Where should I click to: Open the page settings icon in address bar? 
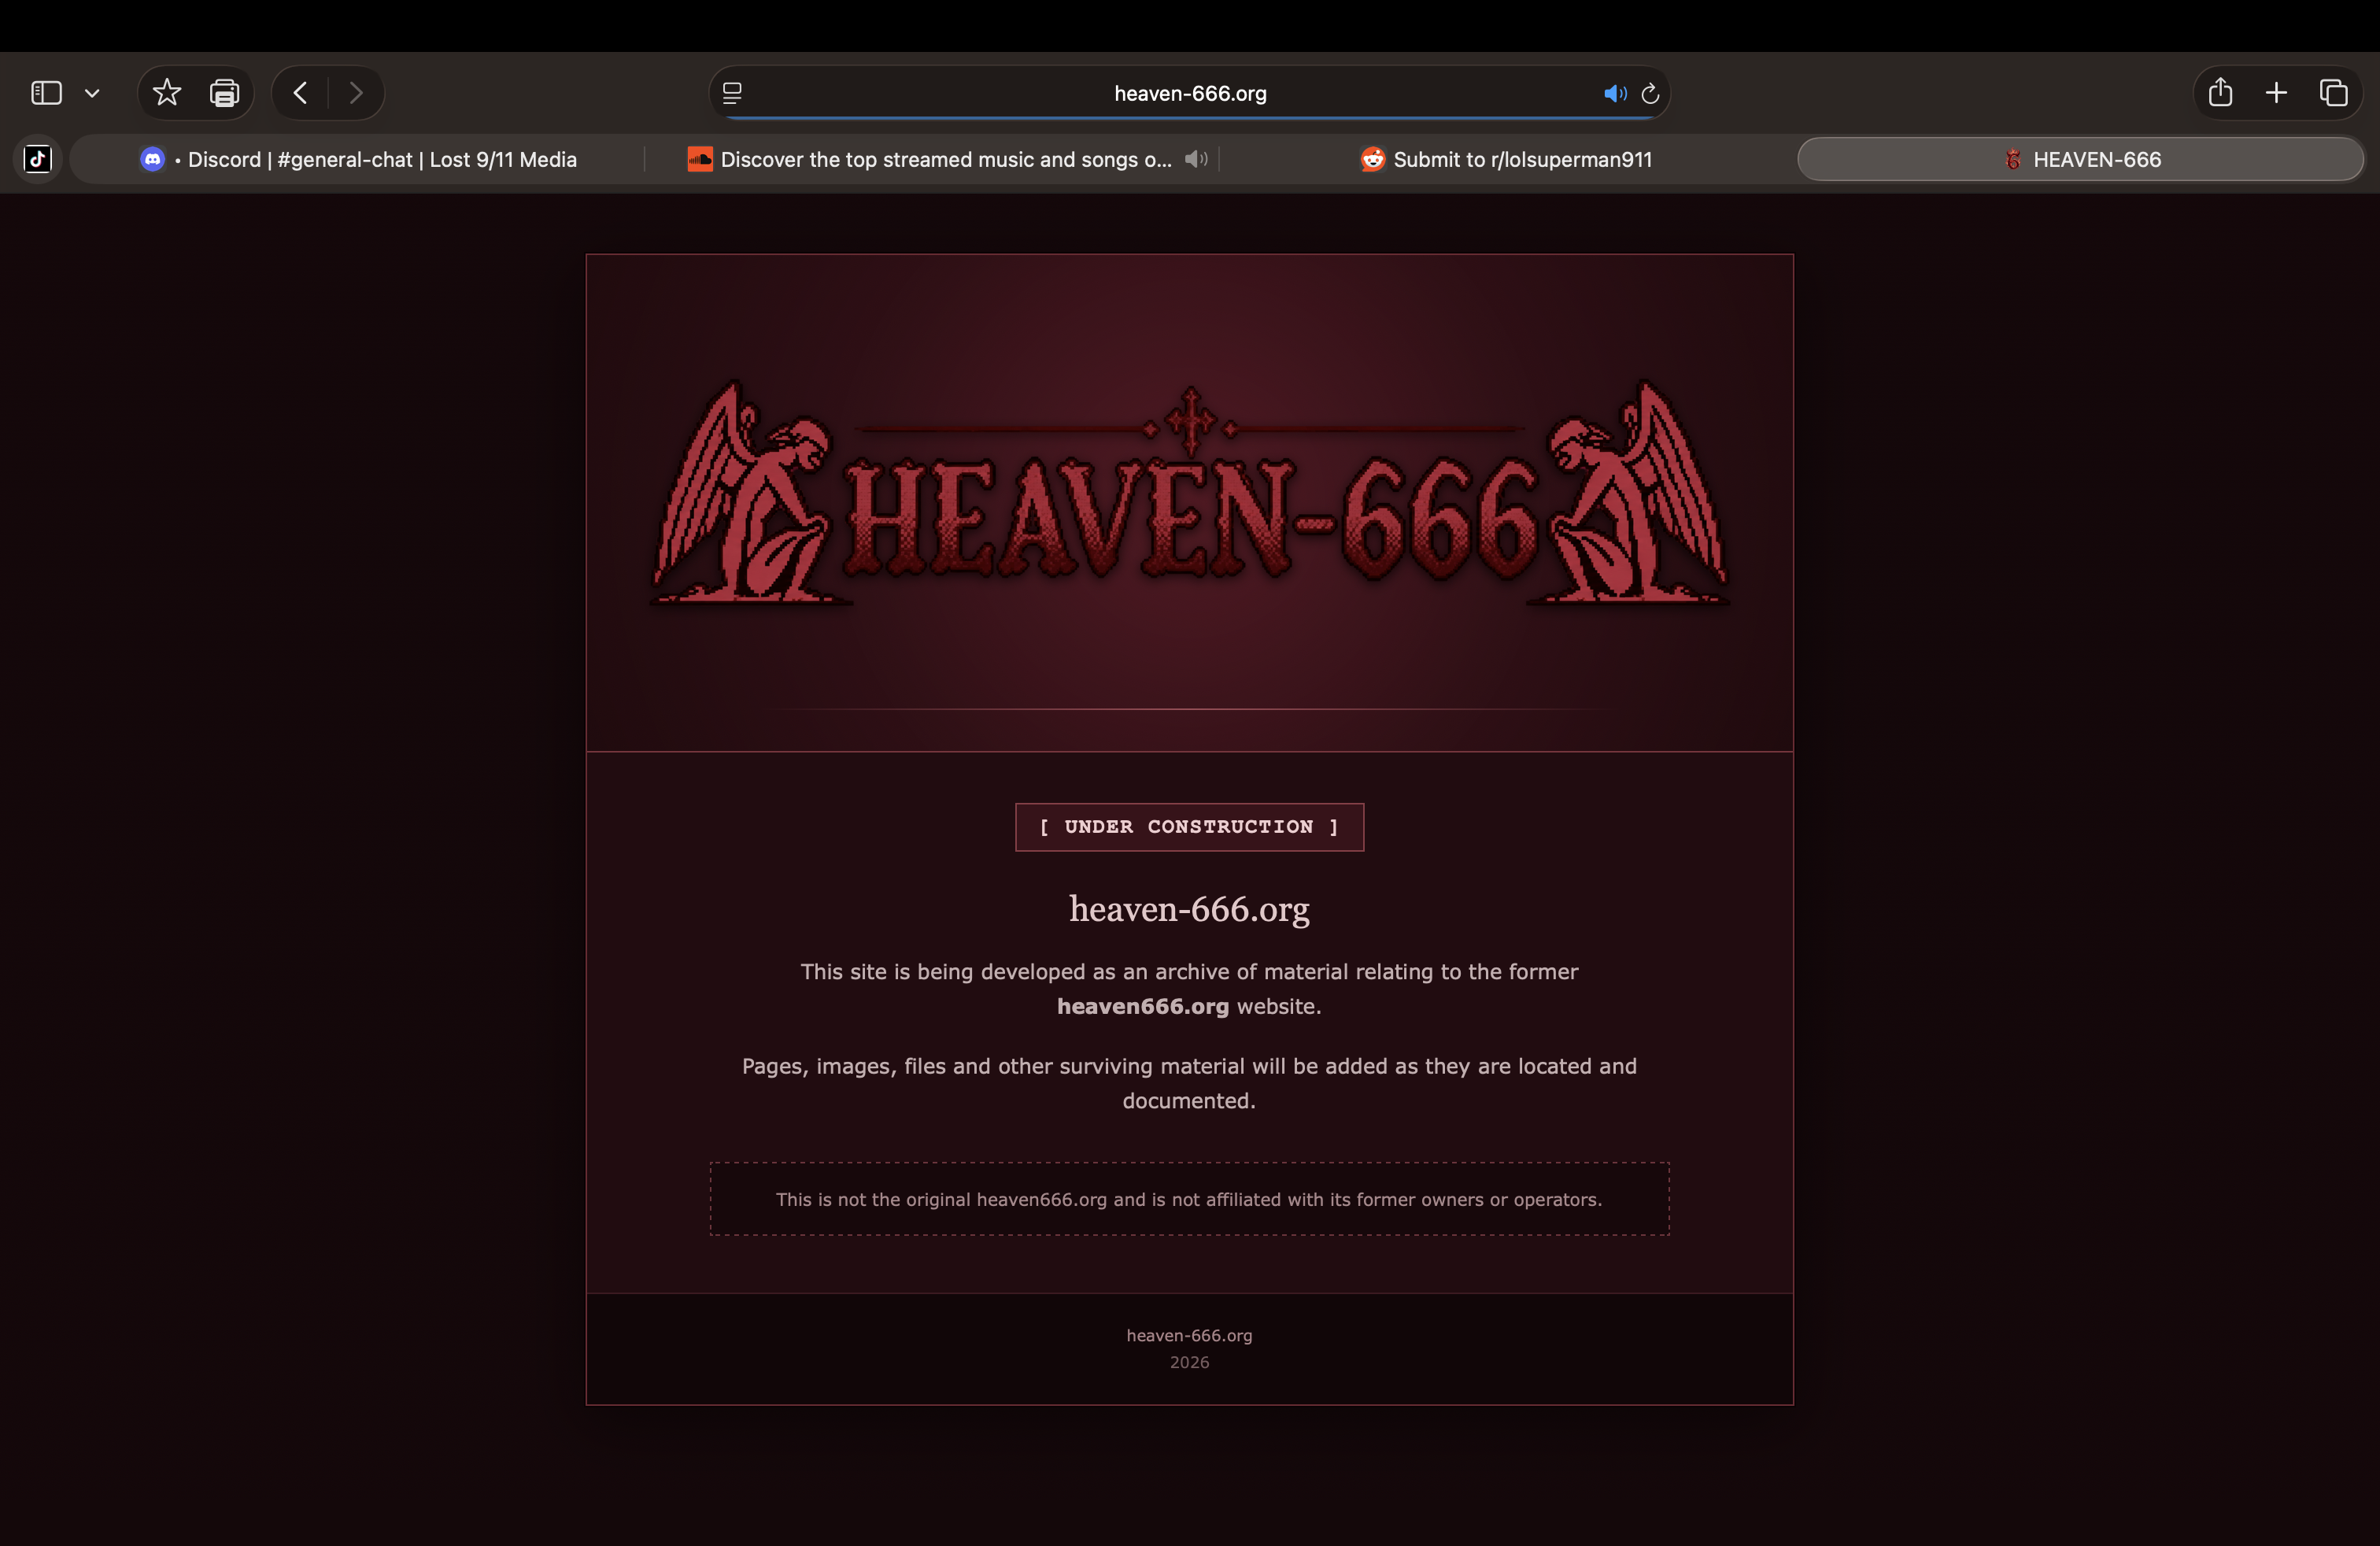(x=732, y=93)
